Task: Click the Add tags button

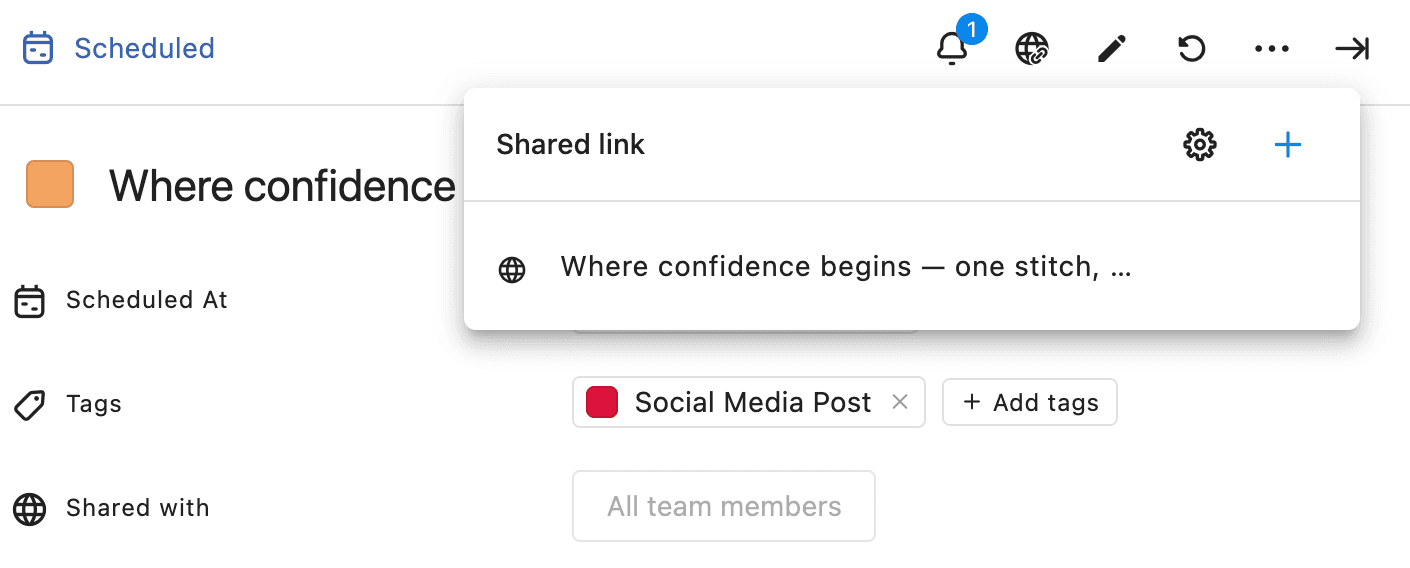Action: click(1029, 402)
